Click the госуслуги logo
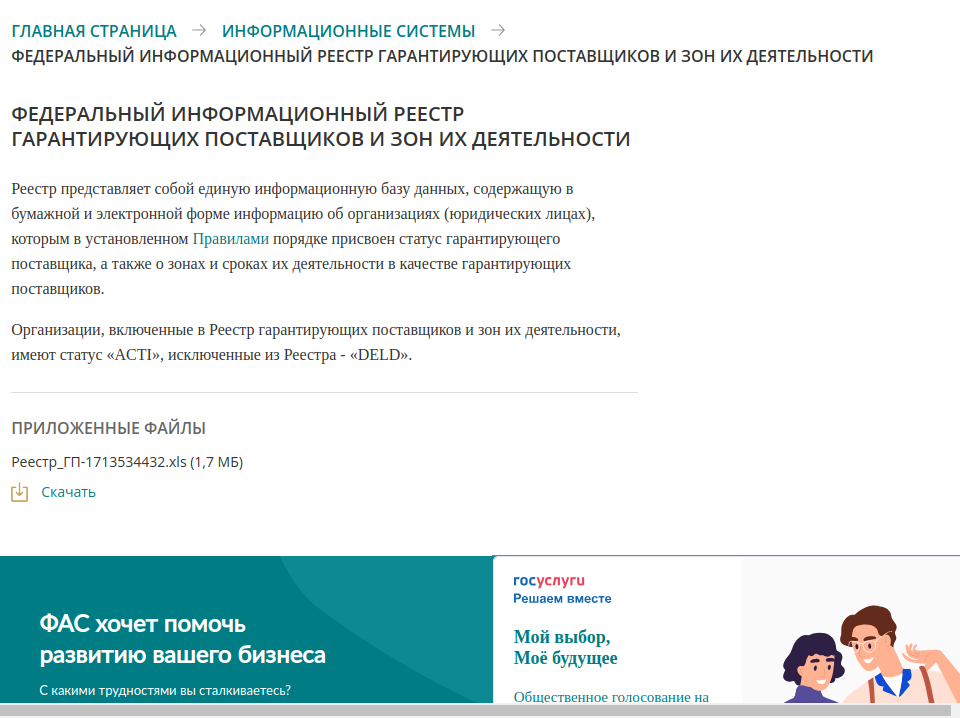 (x=549, y=580)
